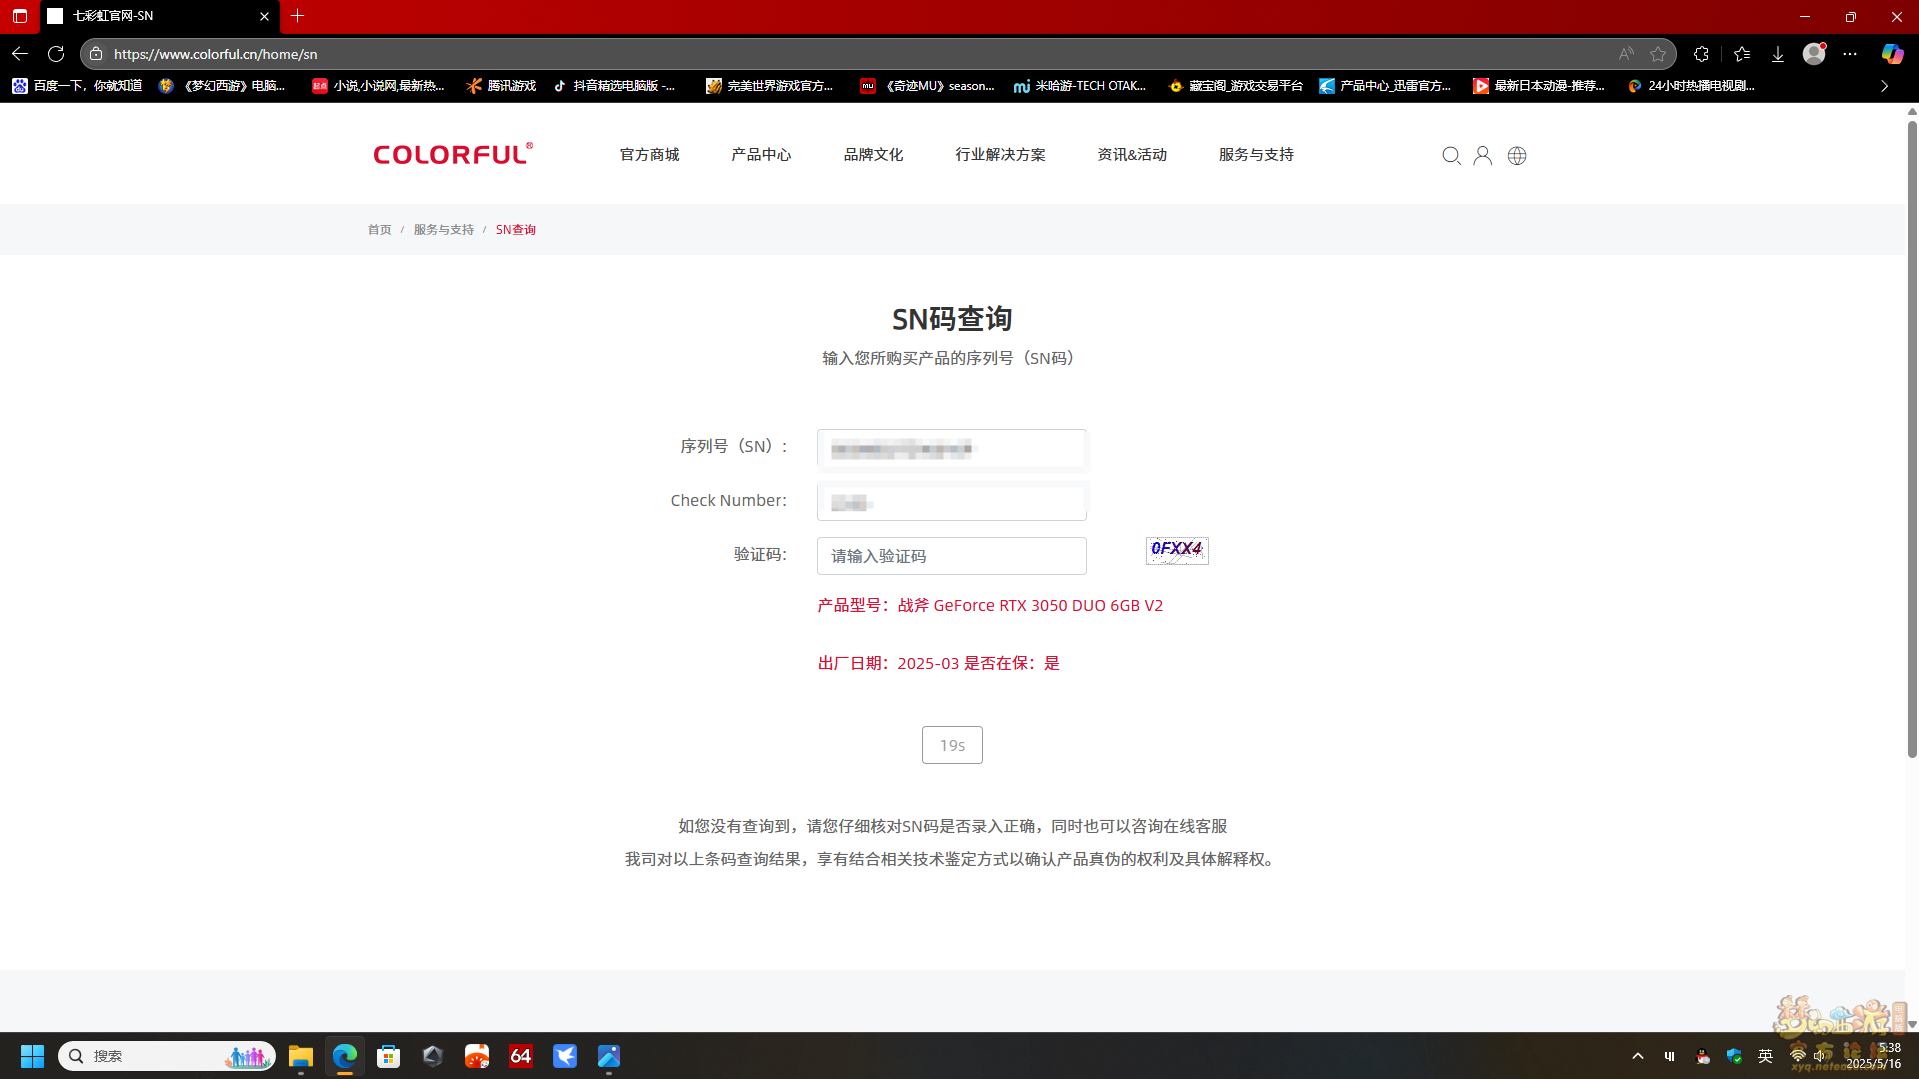Open 藏宝阁_游戏交易平台 bookmark

click(x=1235, y=86)
